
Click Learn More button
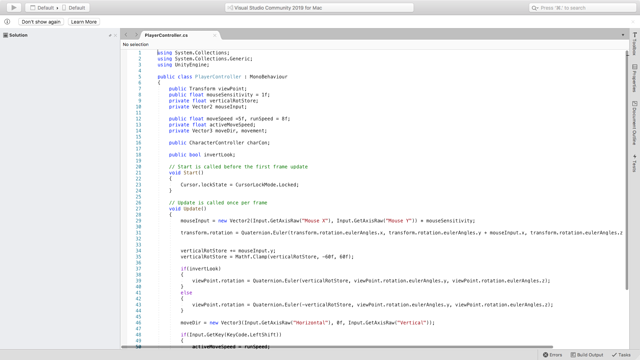point(84,22)
